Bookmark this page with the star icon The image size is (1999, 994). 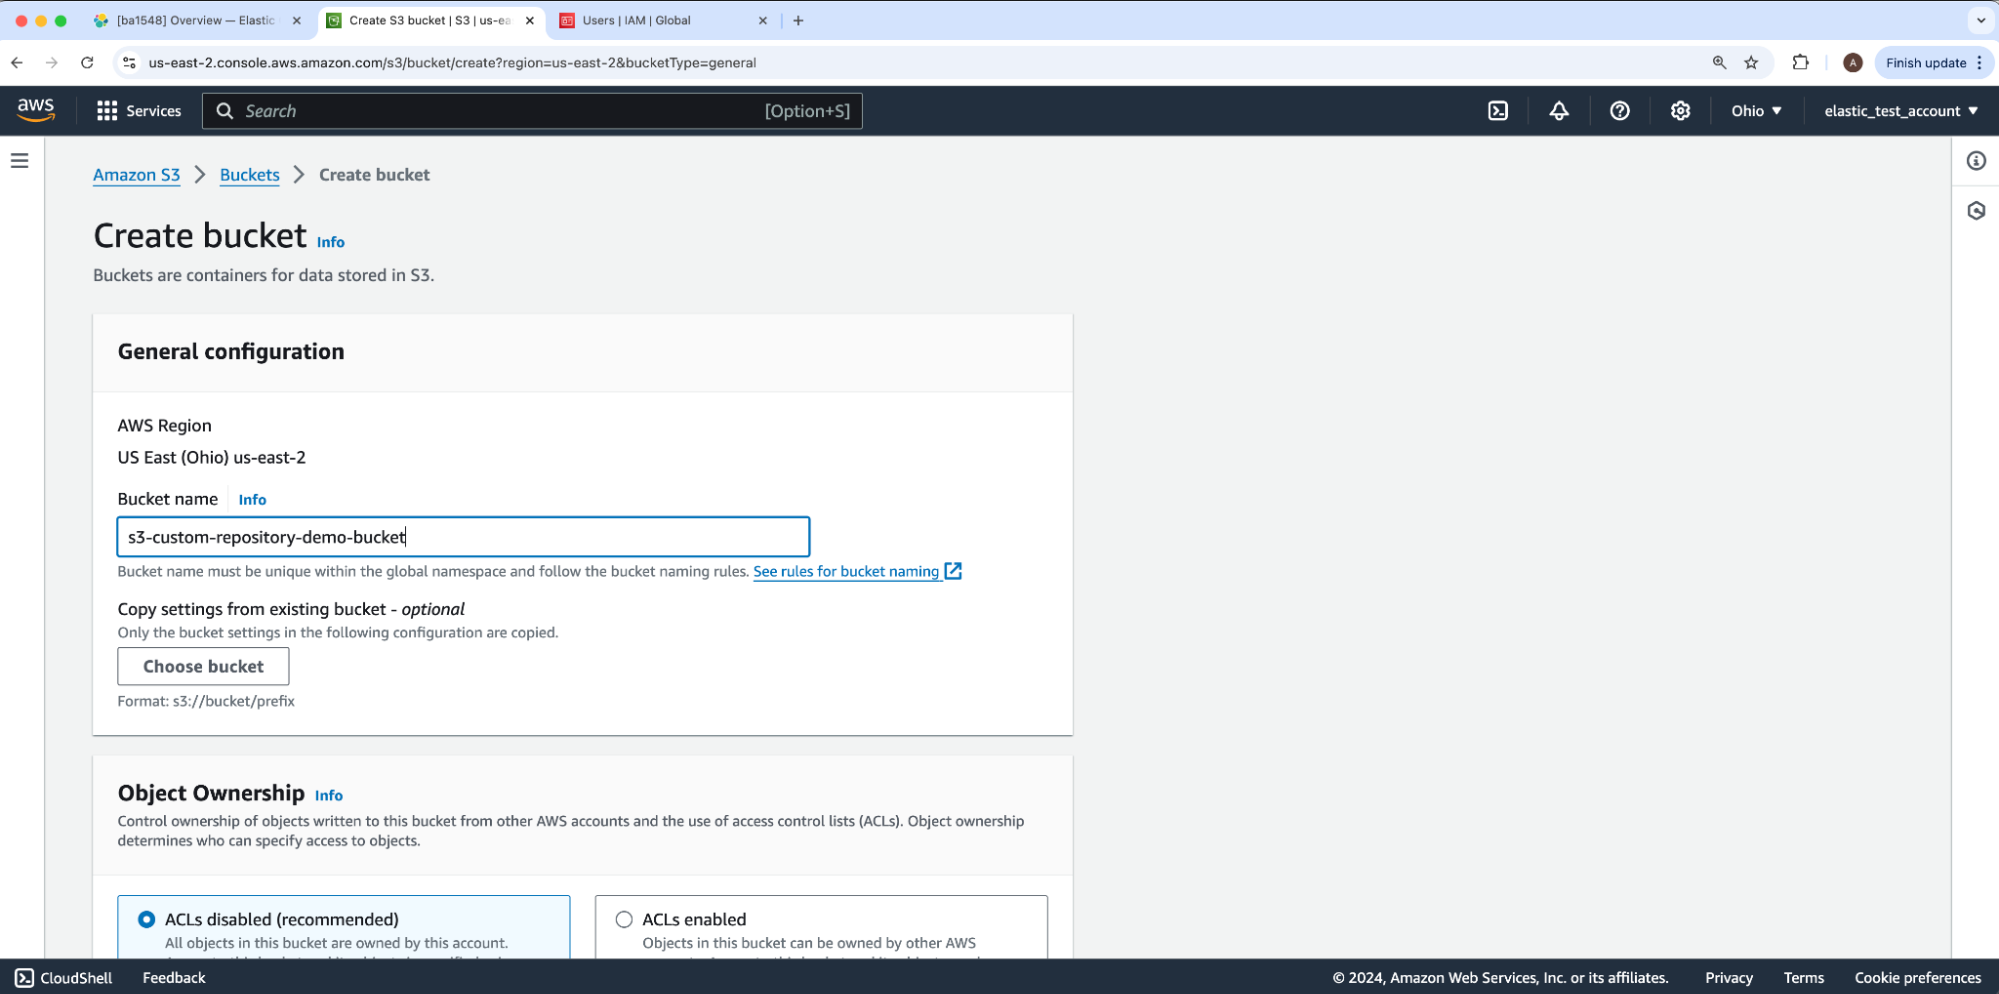click(x=1751, y=63)
